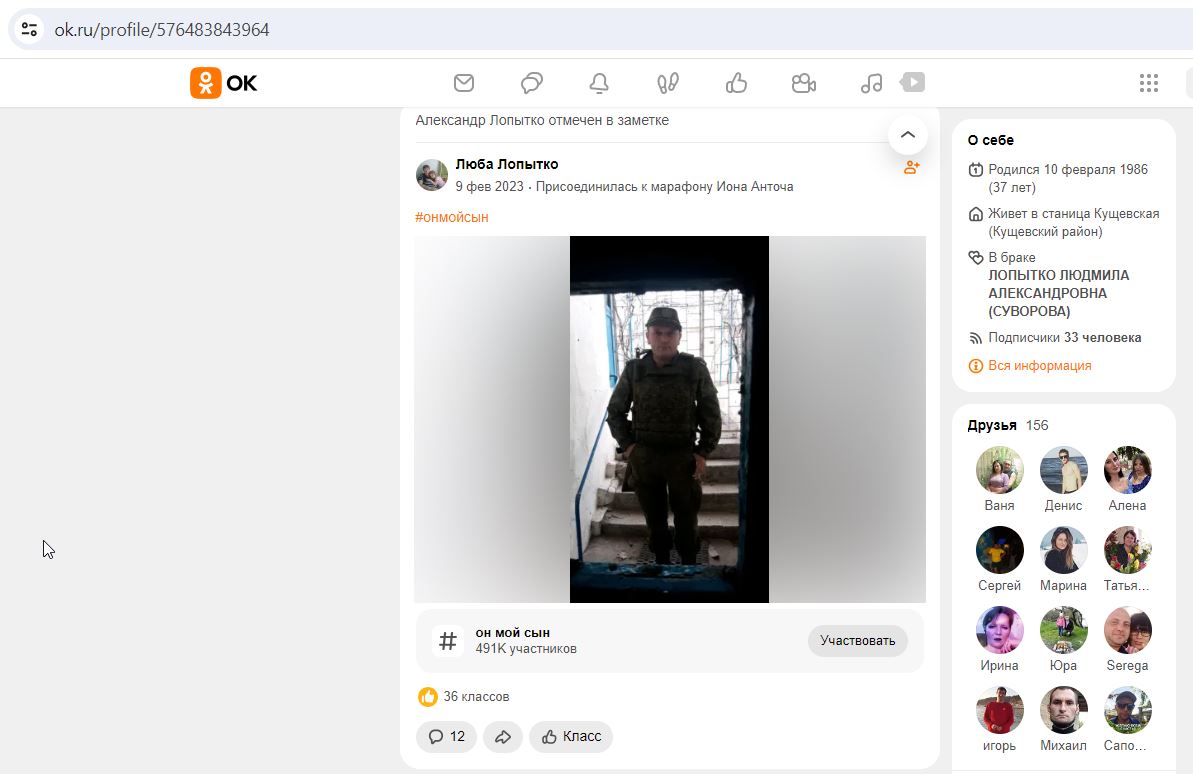Open friend Татья... avatar
Image resolution: width=1193 pixels, height=774 pixels.
tap(1128, 549)
